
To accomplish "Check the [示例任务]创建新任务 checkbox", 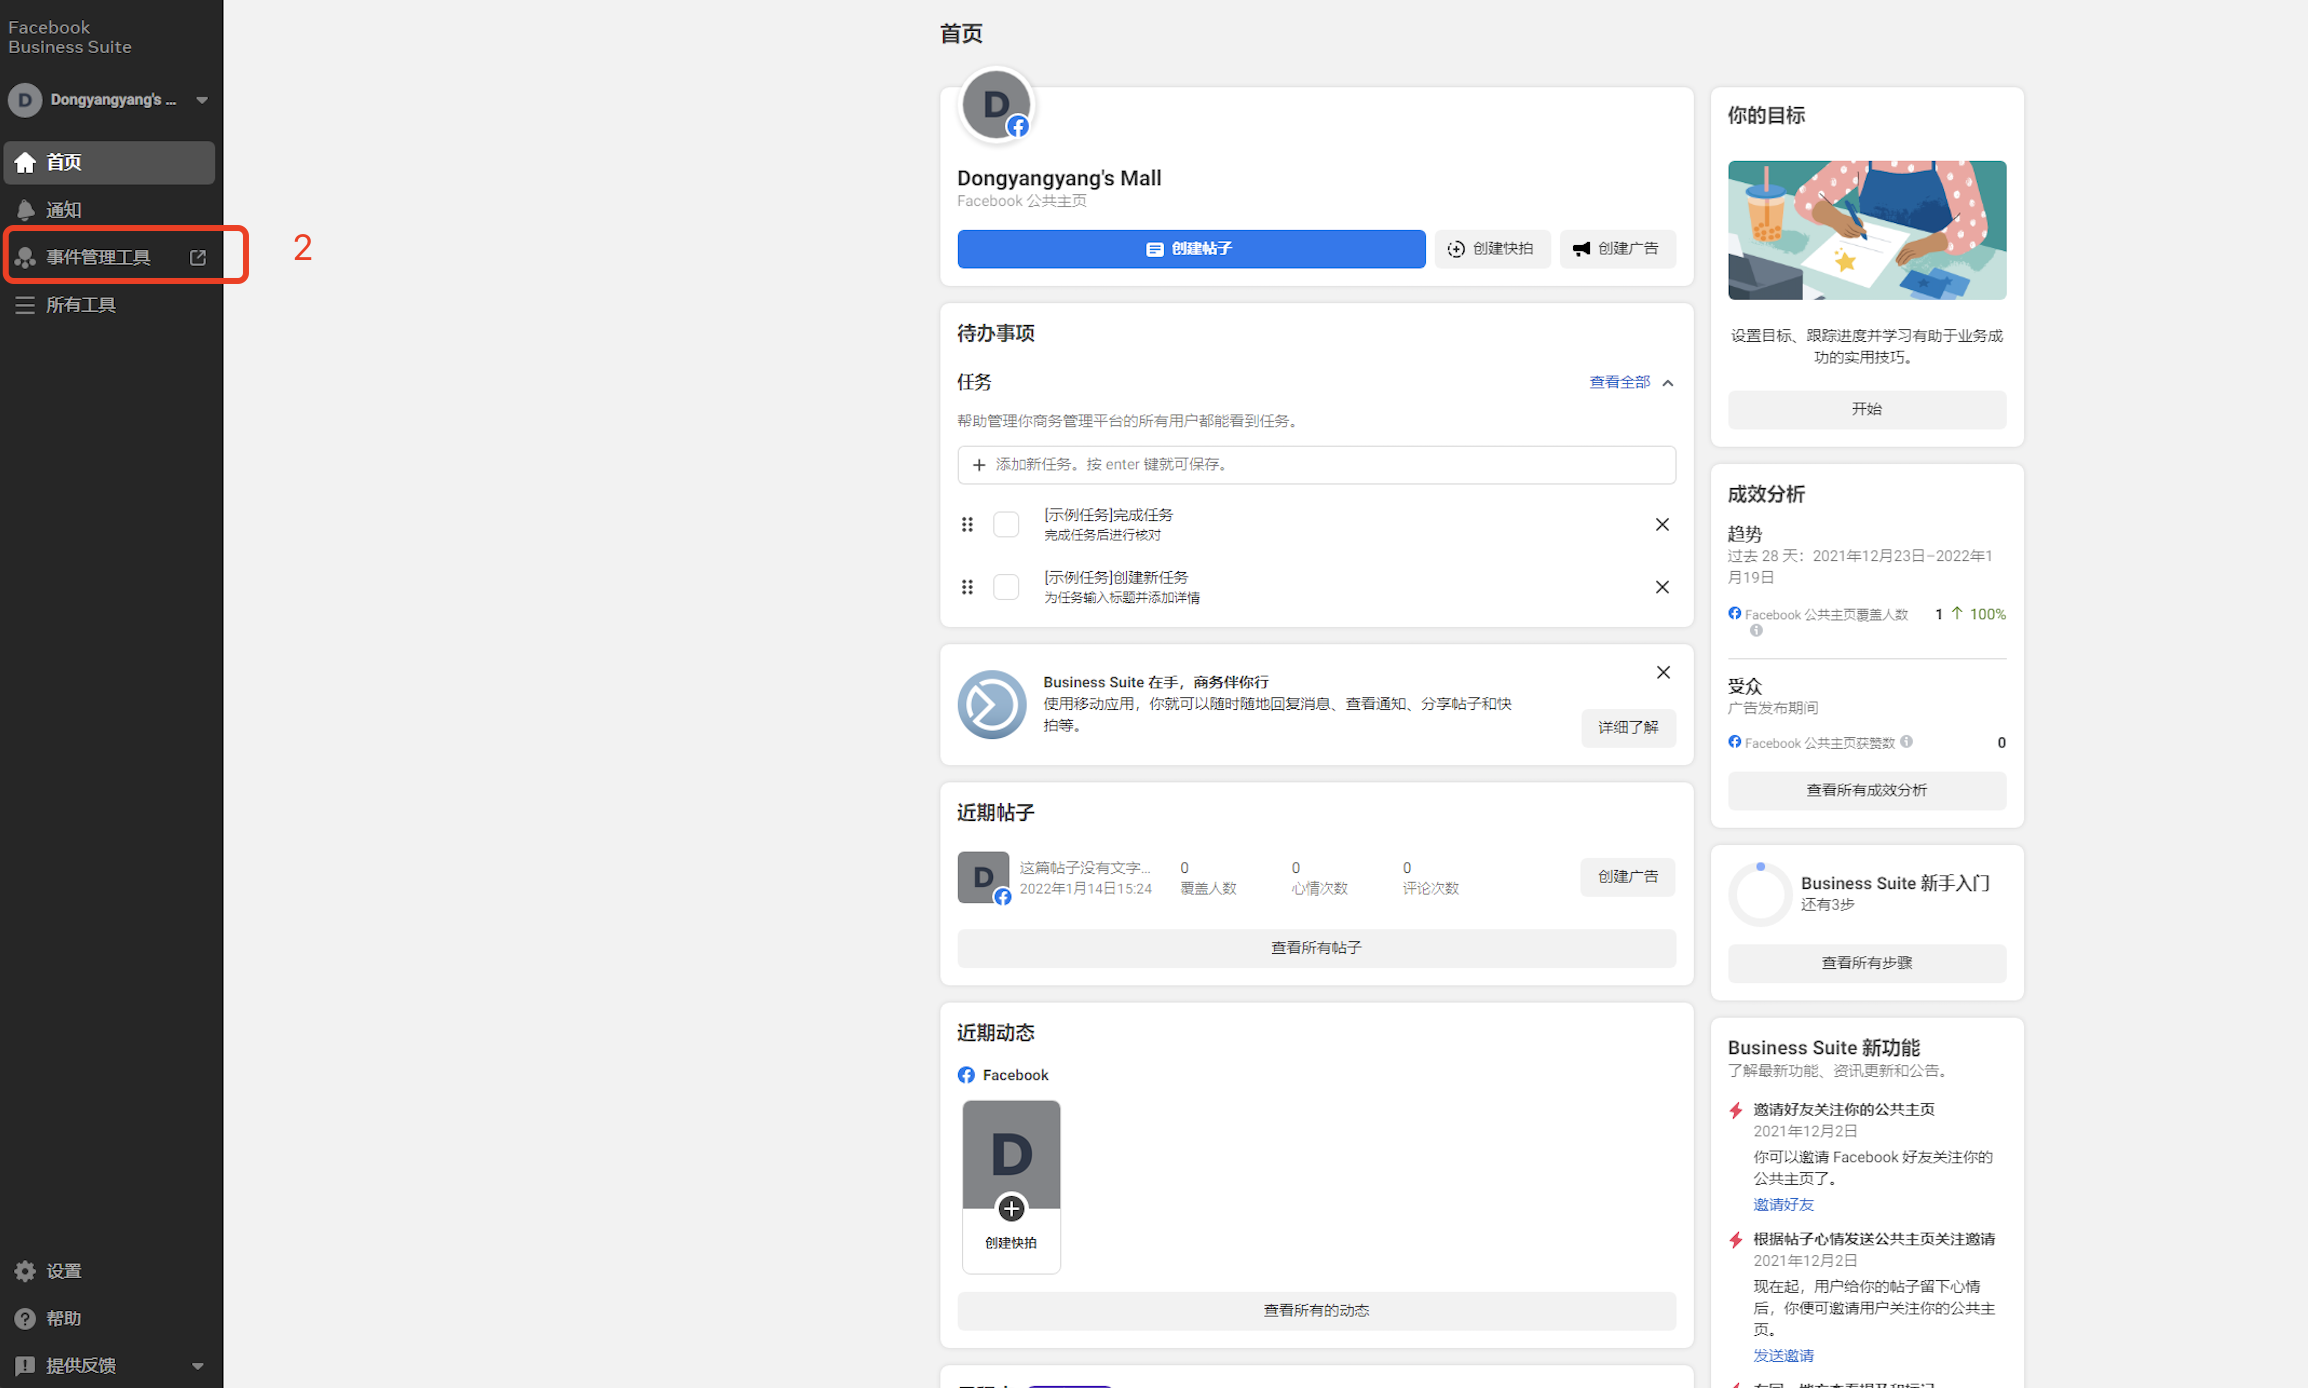I will (x=1006, y=587).
